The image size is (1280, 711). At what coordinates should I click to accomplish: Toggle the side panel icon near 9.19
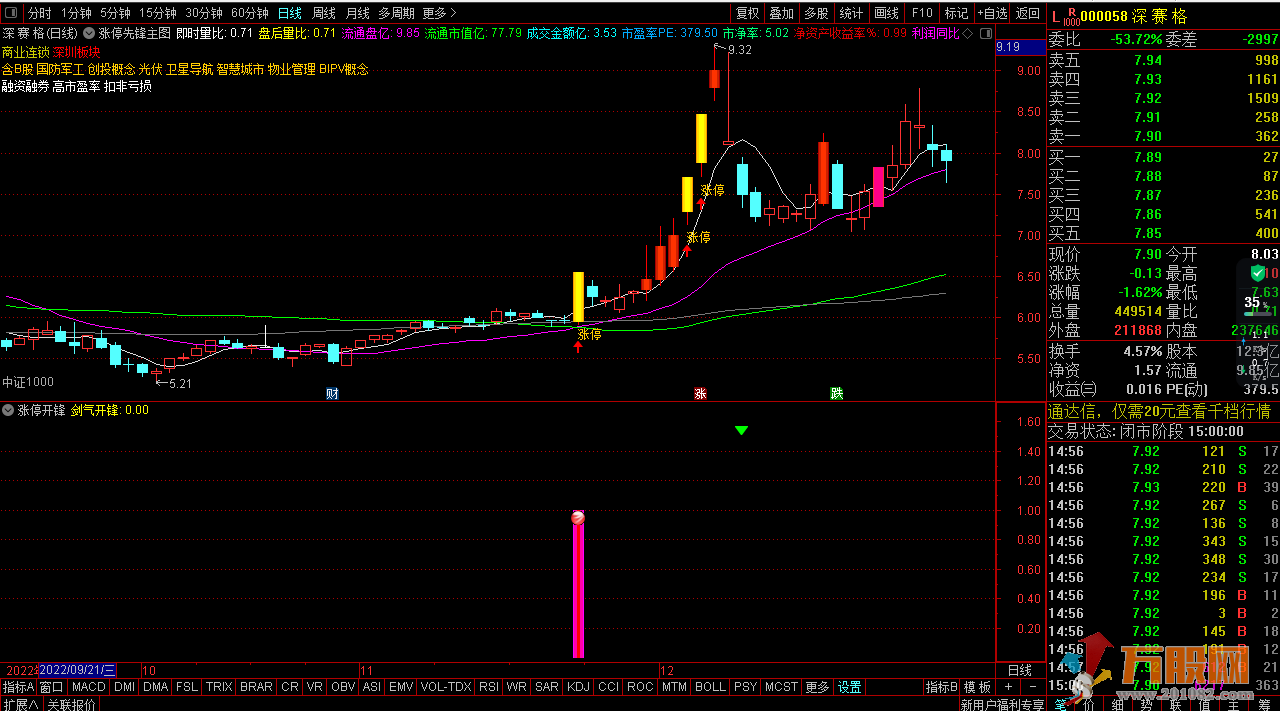click(x=987, y=33)
